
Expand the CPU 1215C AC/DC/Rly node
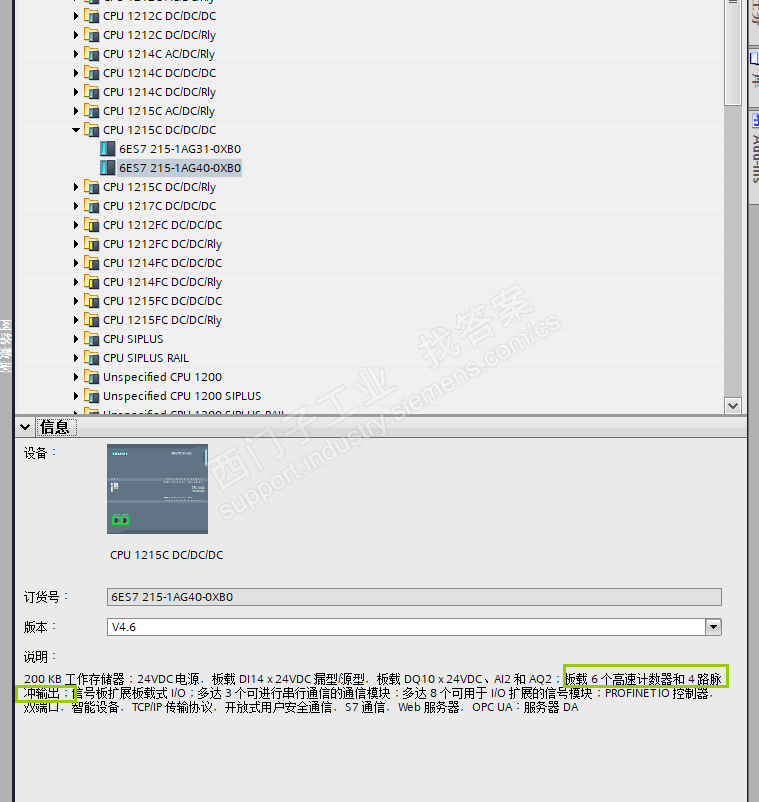[76, 111]
